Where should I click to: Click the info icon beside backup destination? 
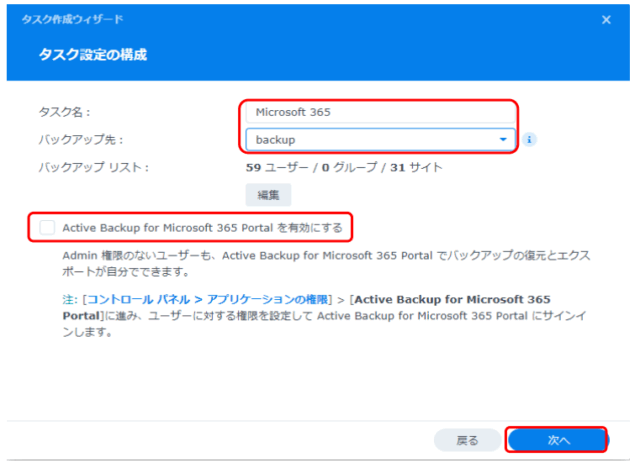tap(529, 139)
